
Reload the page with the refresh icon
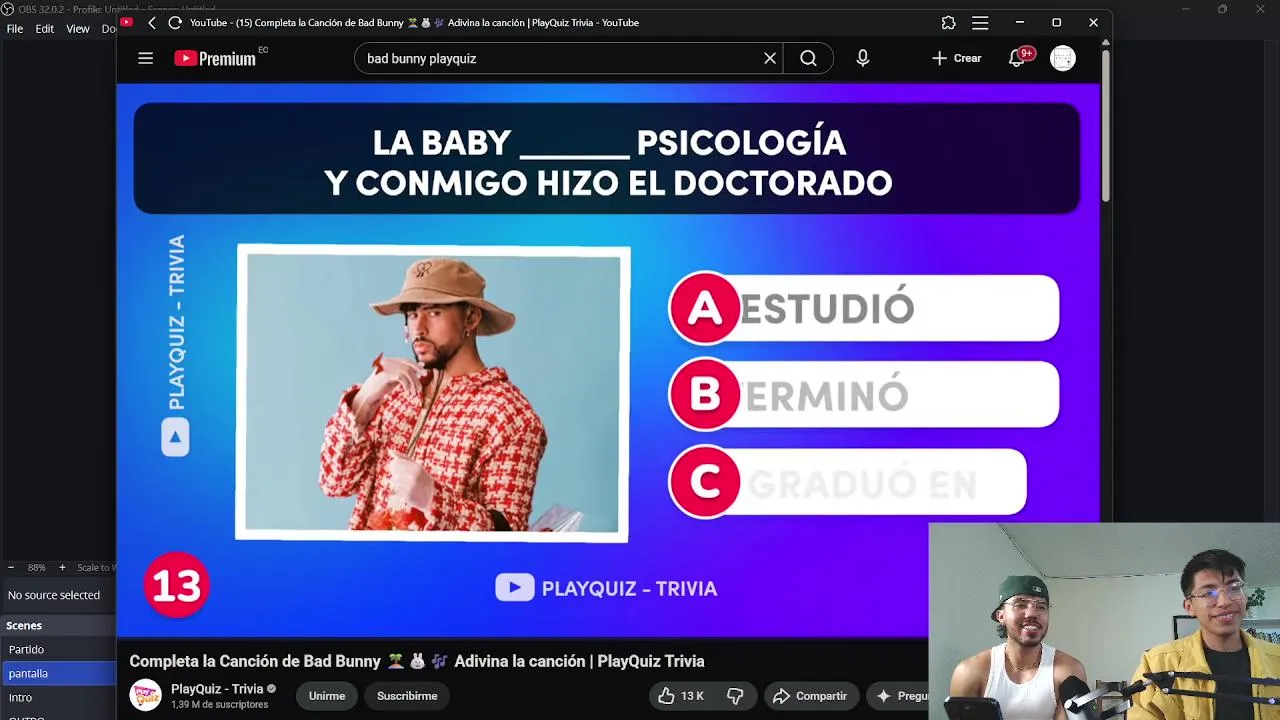[x=175, y=22]
